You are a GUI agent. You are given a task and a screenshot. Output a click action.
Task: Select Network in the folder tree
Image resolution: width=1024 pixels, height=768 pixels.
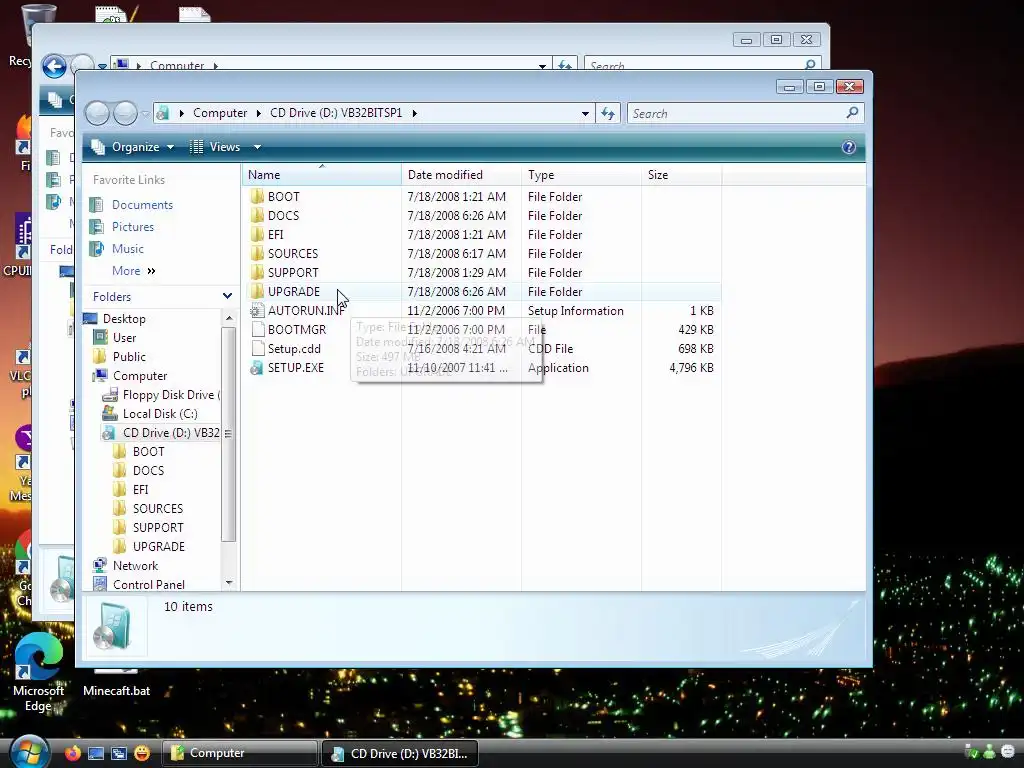coord(135,566)
